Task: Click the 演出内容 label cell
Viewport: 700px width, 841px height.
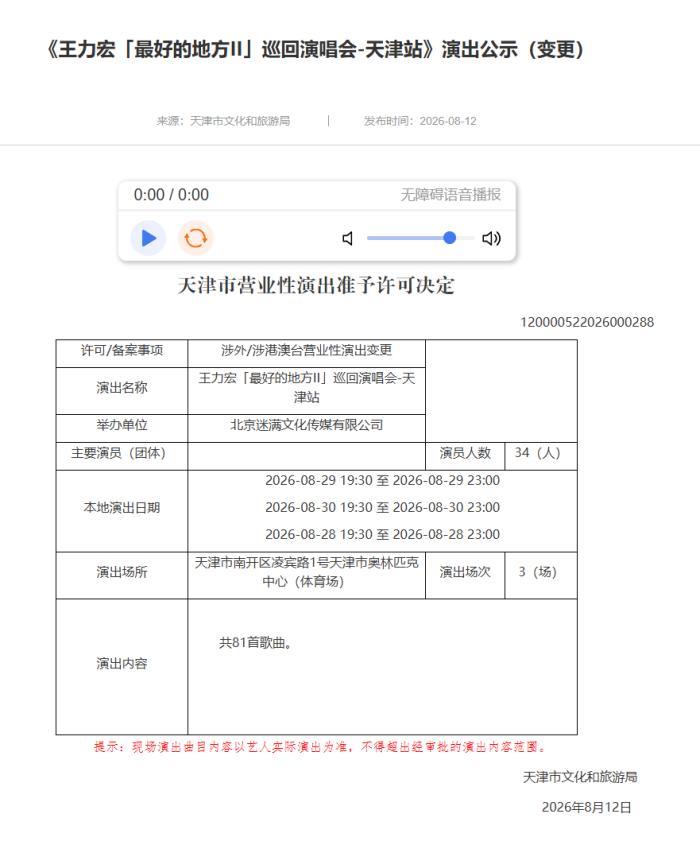Action: tap(122, 667)
